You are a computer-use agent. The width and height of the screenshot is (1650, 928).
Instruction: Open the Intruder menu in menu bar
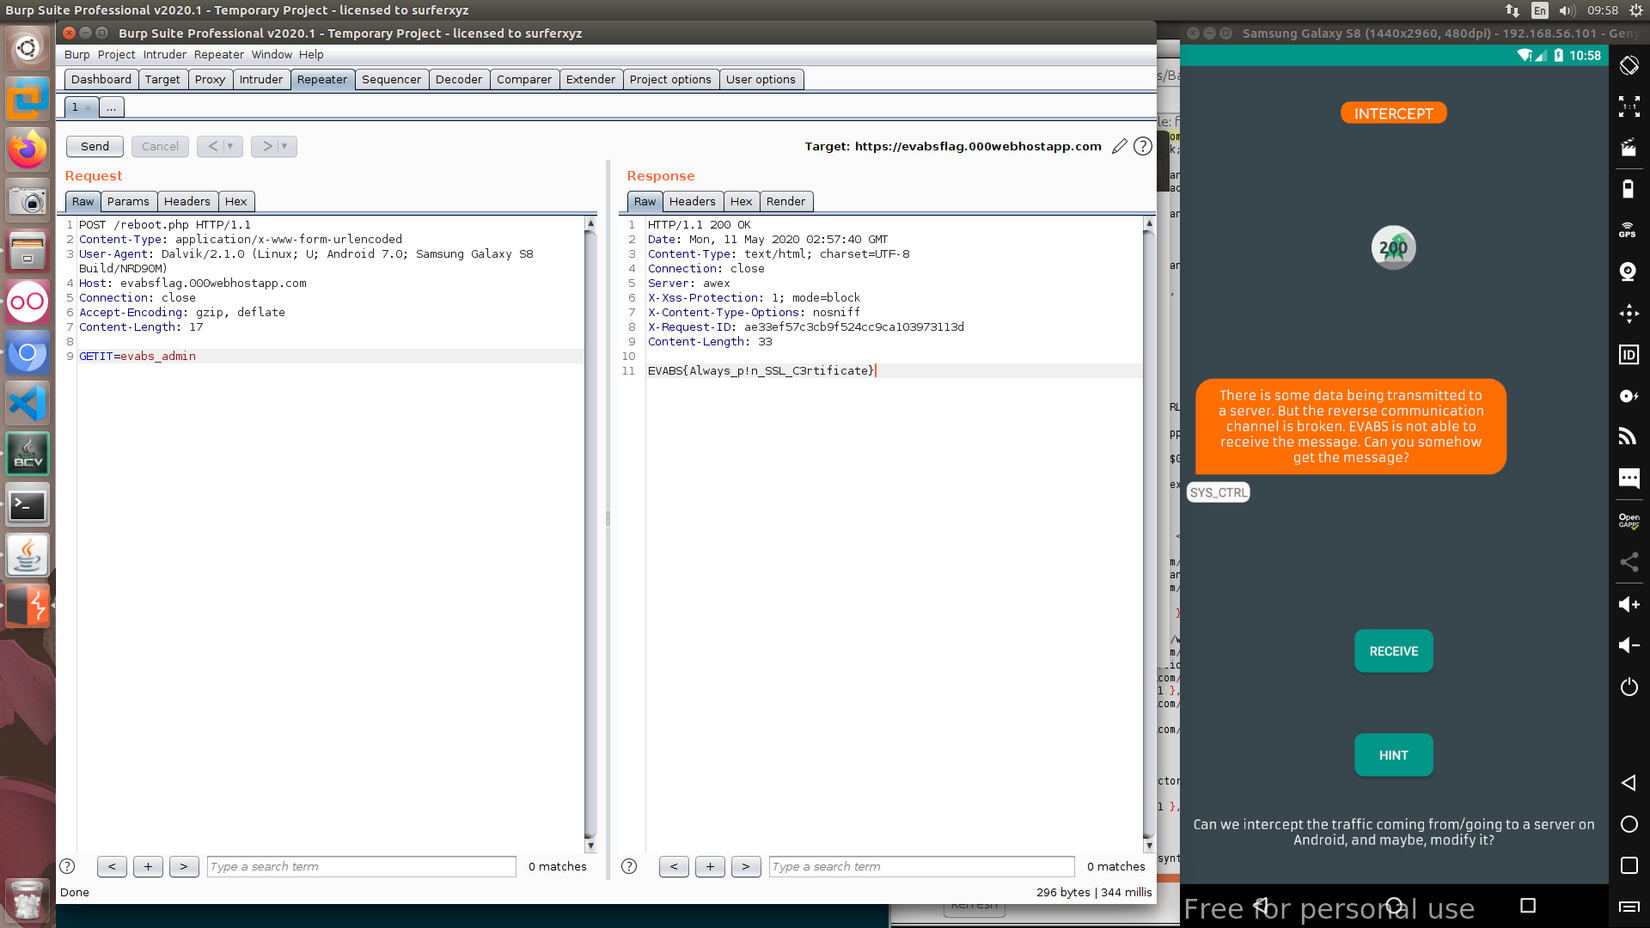(x=164, y=54)
